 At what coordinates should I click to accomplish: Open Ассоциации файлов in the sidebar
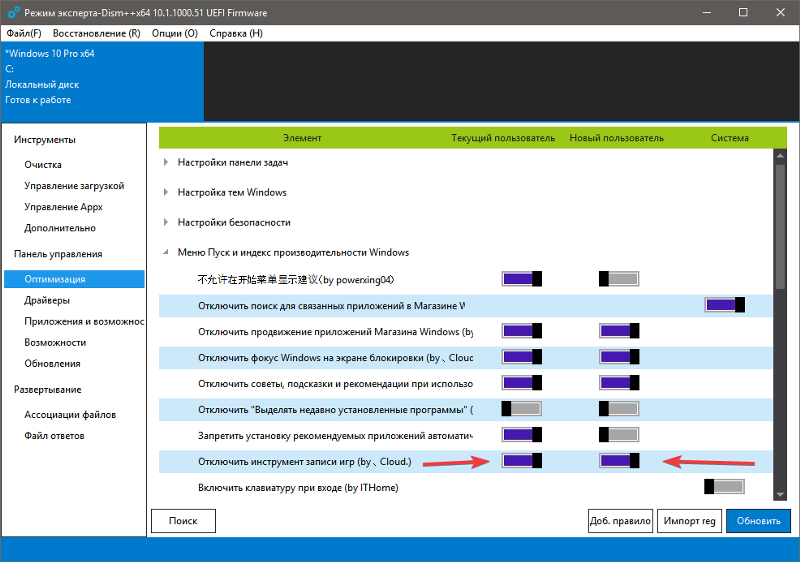tap(70, 415)
